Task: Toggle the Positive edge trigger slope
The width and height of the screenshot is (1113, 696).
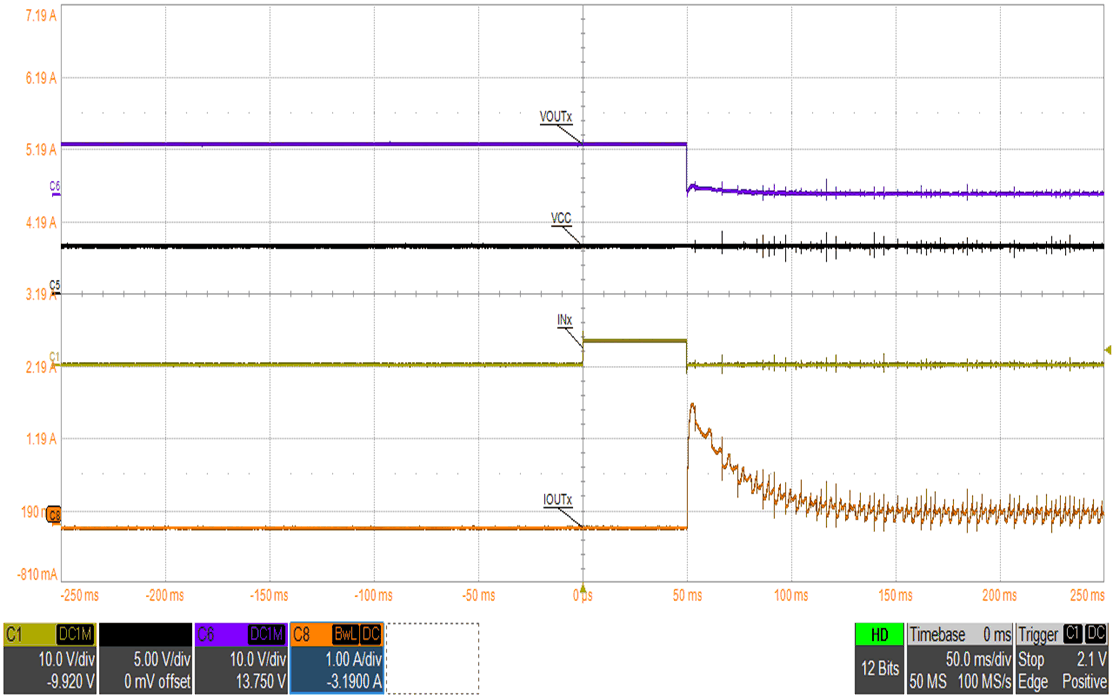Action: pyautogui.click(x=1084, y=680)
